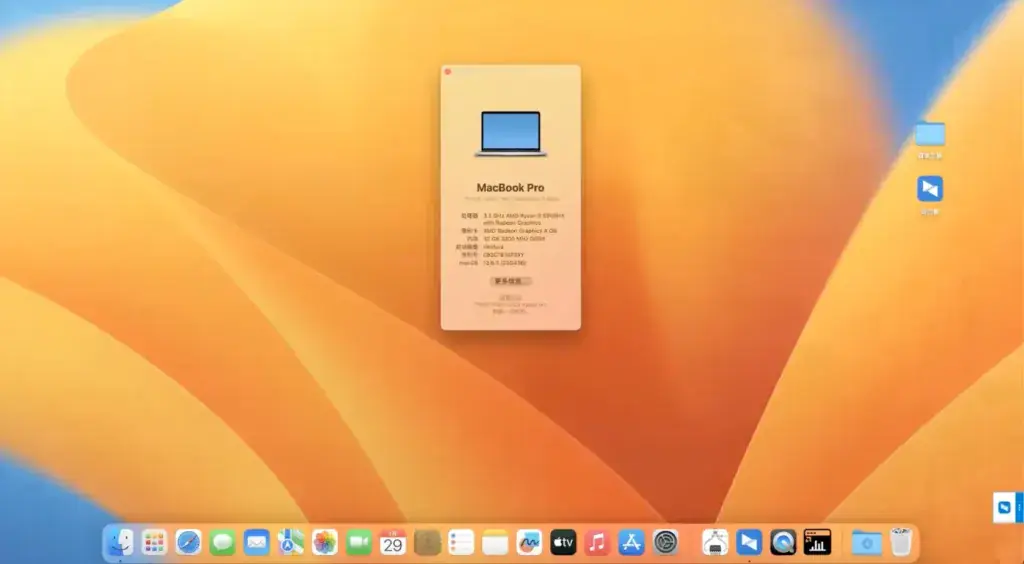Click the Ventura startup disk value
This screenshot has width=1024, height=564.
(x=494, y=247)
